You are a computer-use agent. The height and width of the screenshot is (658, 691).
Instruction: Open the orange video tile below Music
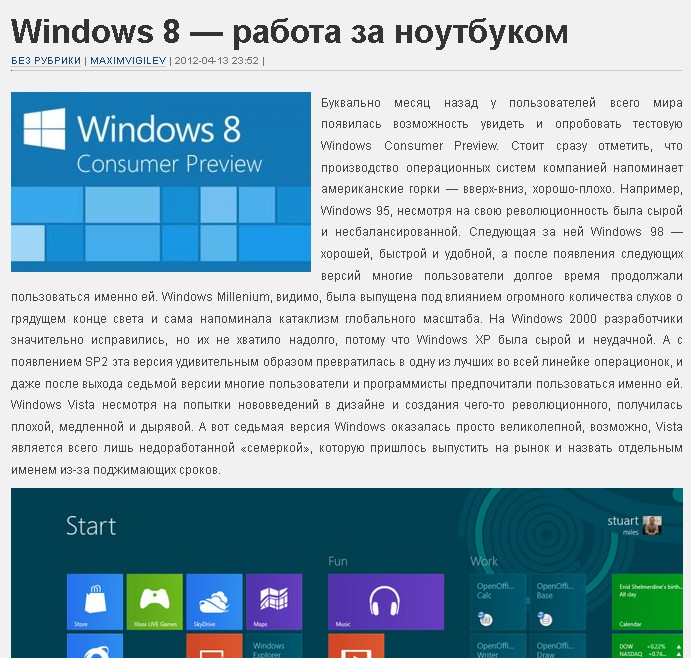[356, 646]
